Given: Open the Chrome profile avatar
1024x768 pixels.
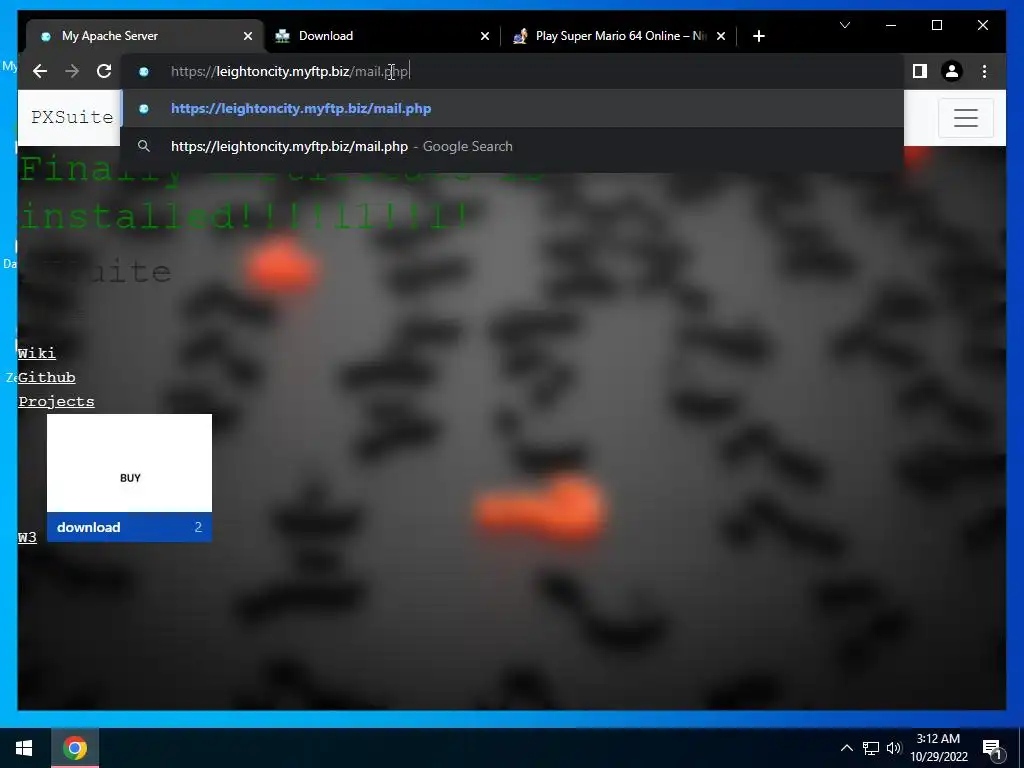Looking at the screenshot, I should pyautogui.click(x=952, y=71).
